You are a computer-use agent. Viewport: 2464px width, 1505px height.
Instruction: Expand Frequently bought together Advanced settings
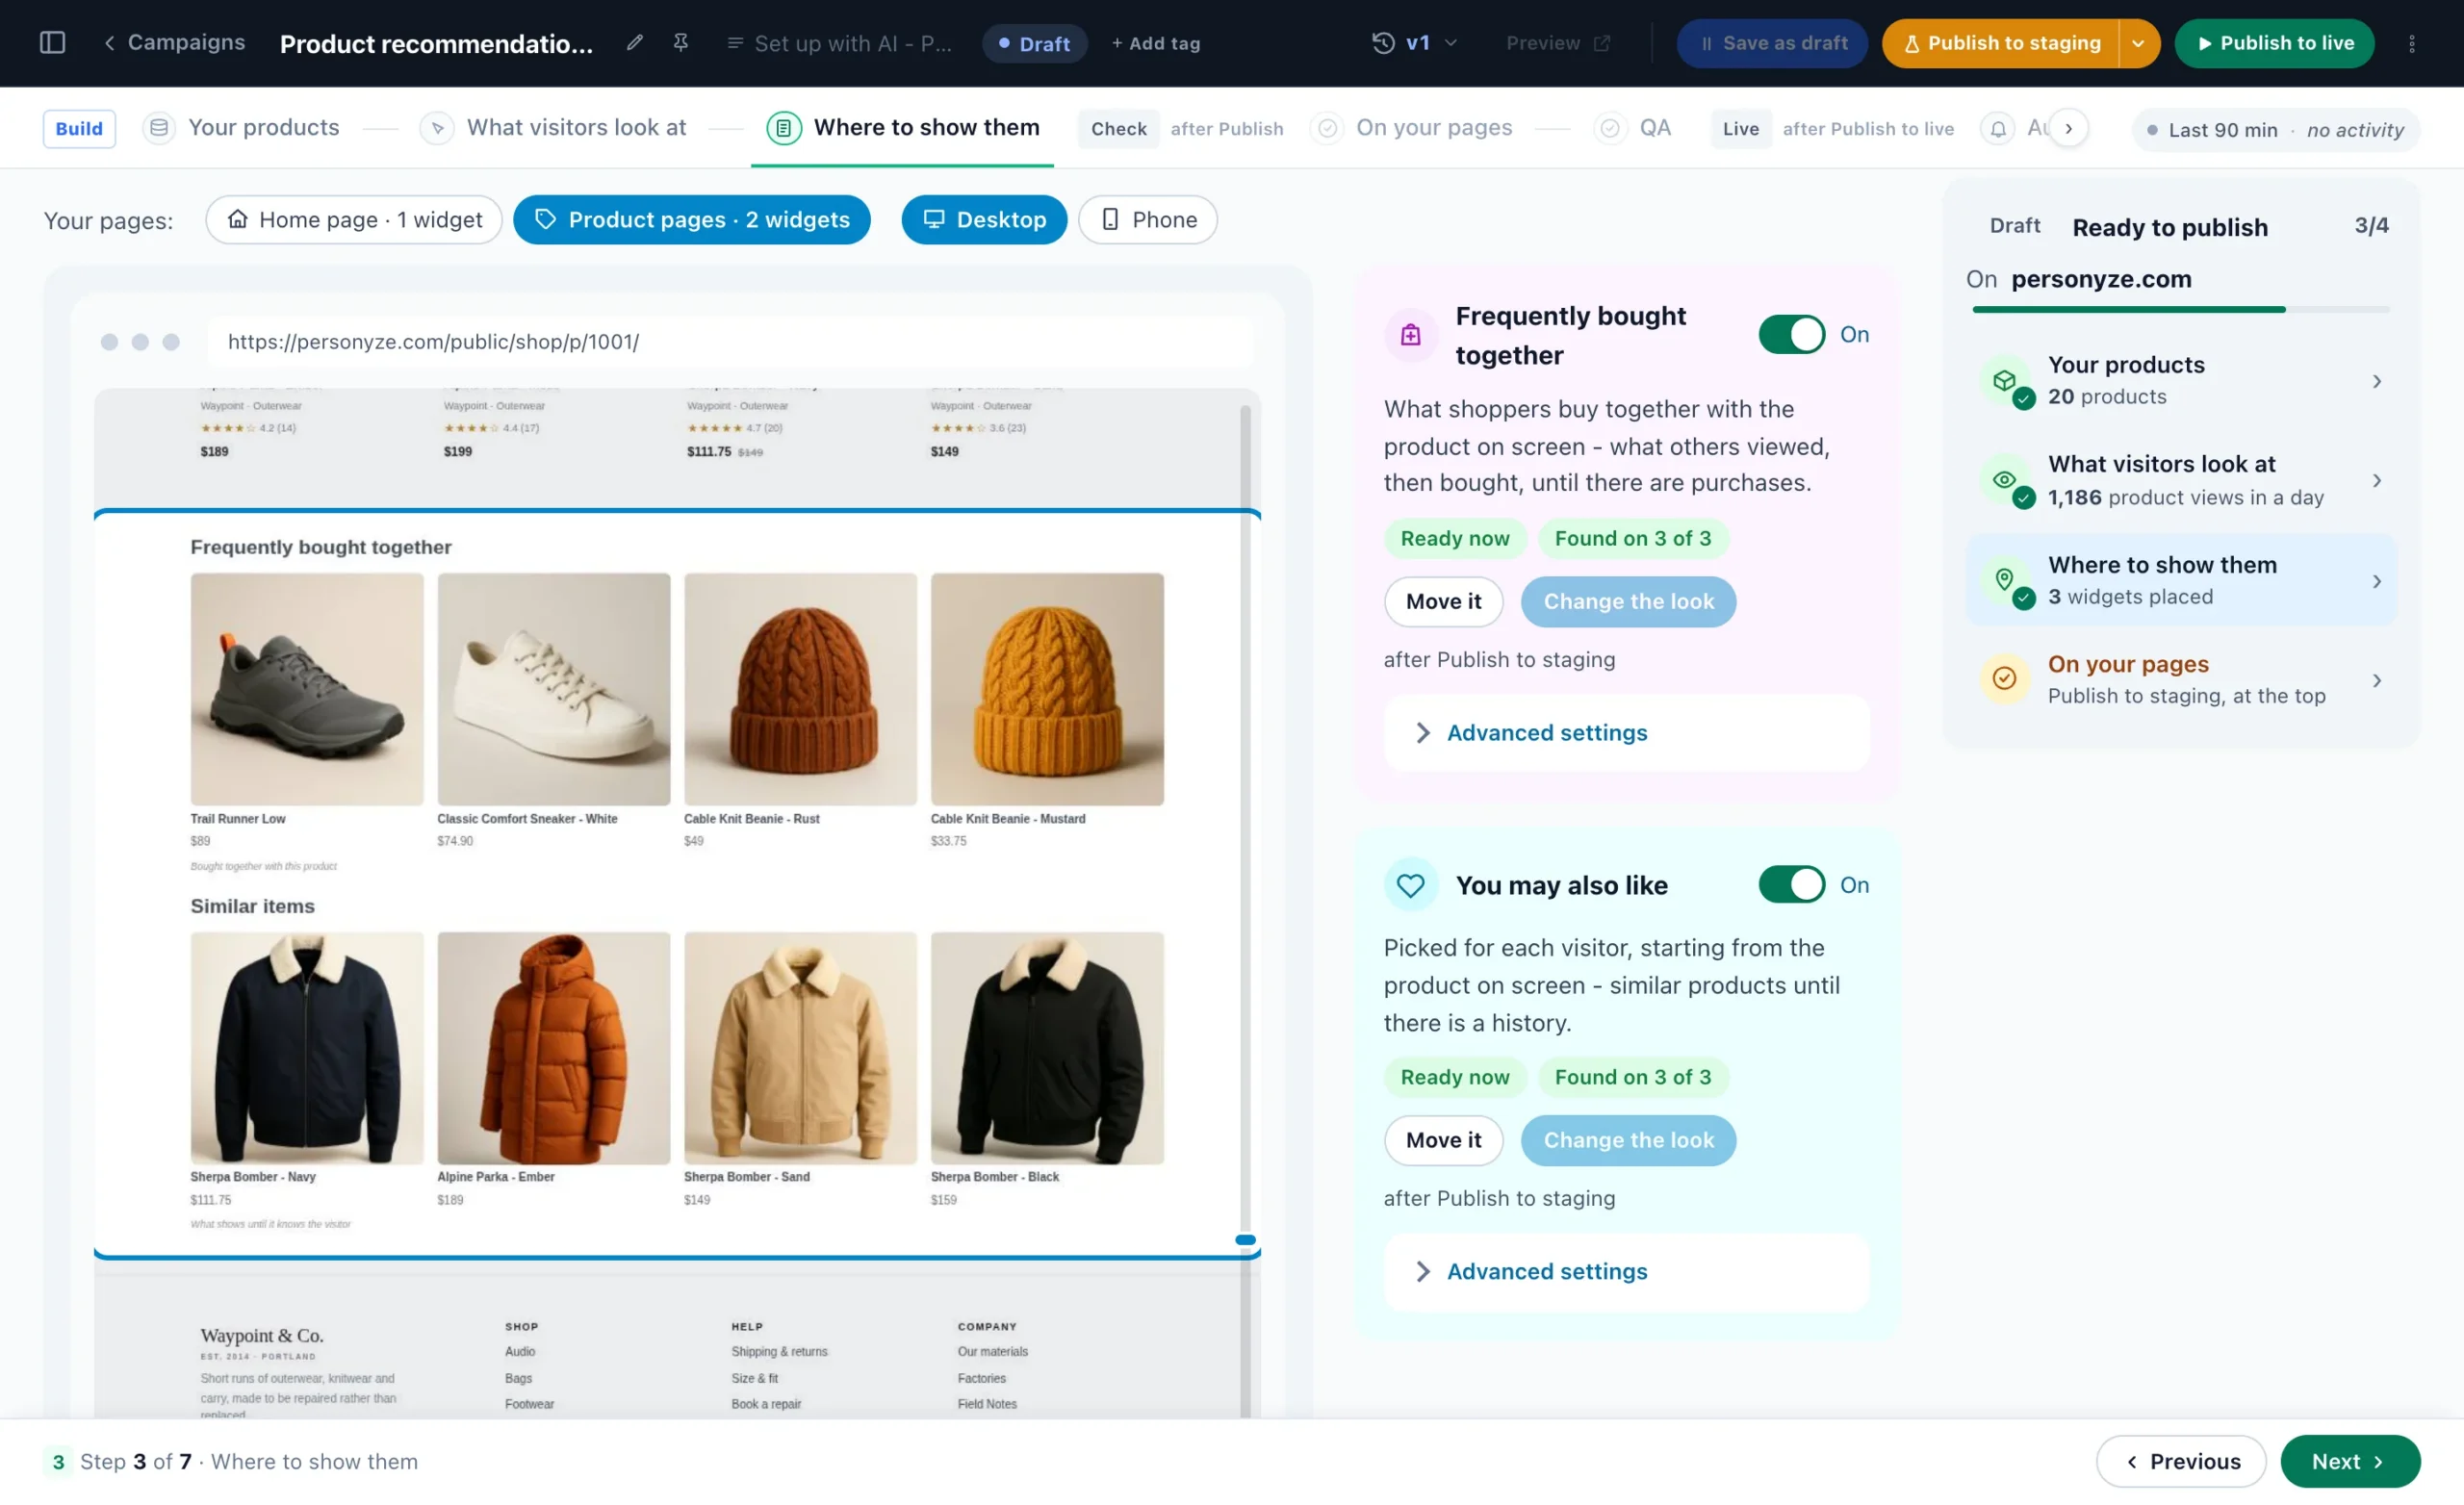tap(1626, 733)
